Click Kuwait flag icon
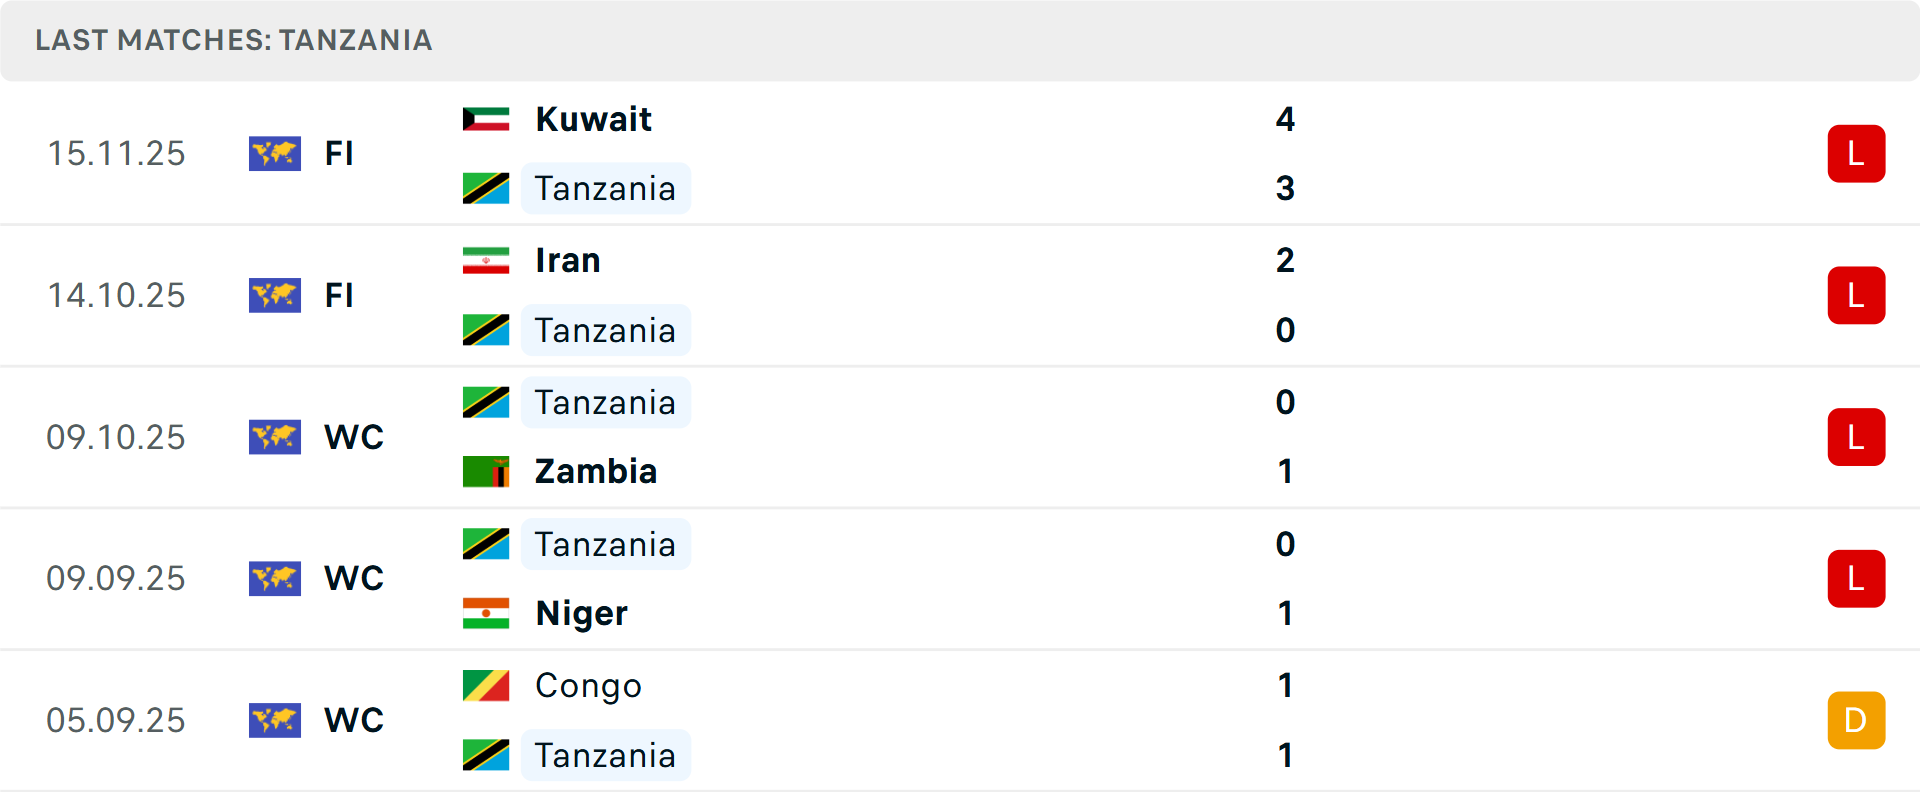 point(486,119)
